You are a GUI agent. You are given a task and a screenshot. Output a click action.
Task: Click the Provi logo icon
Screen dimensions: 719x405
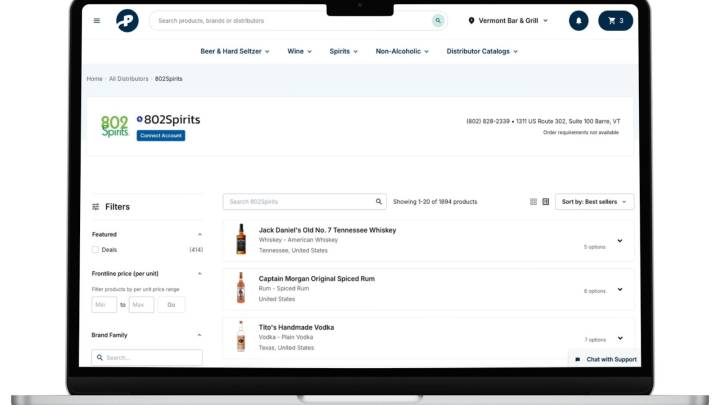tap(127, 21)
